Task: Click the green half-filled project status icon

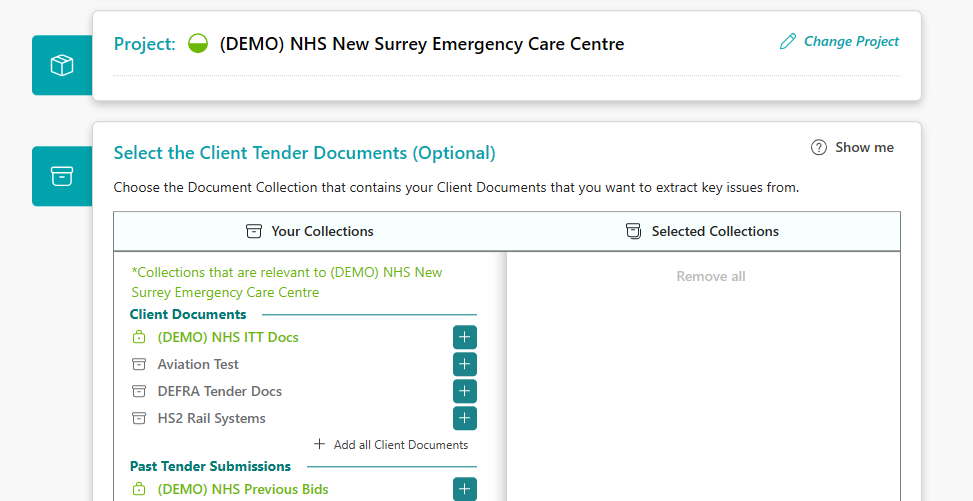Action: click(x=198, y=43)
